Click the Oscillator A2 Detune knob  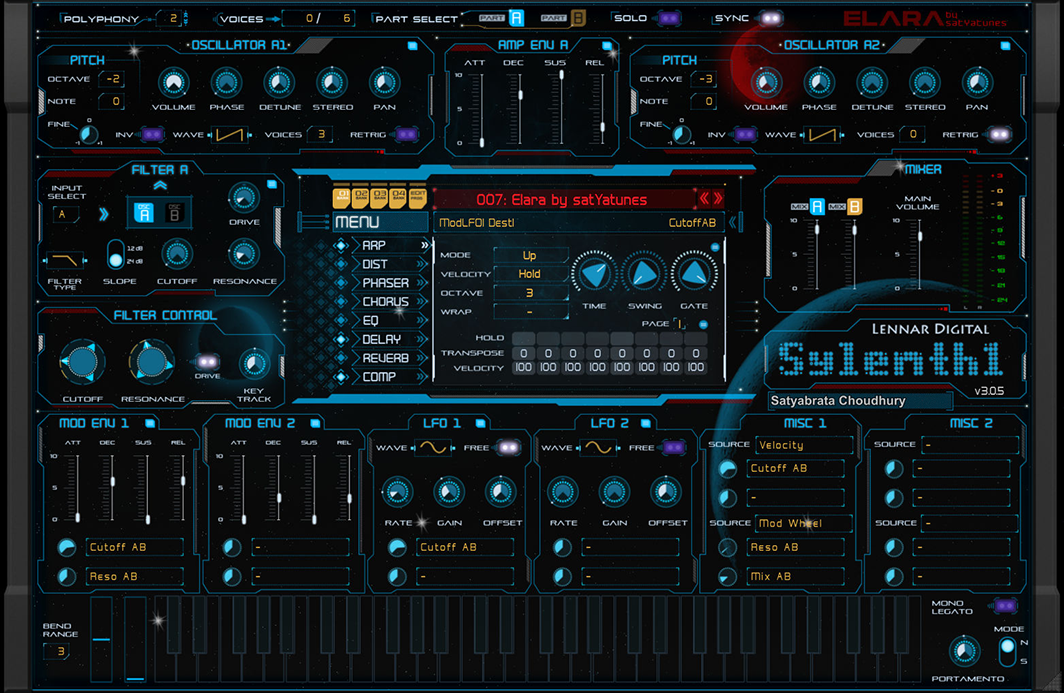[x=872, y=83]
